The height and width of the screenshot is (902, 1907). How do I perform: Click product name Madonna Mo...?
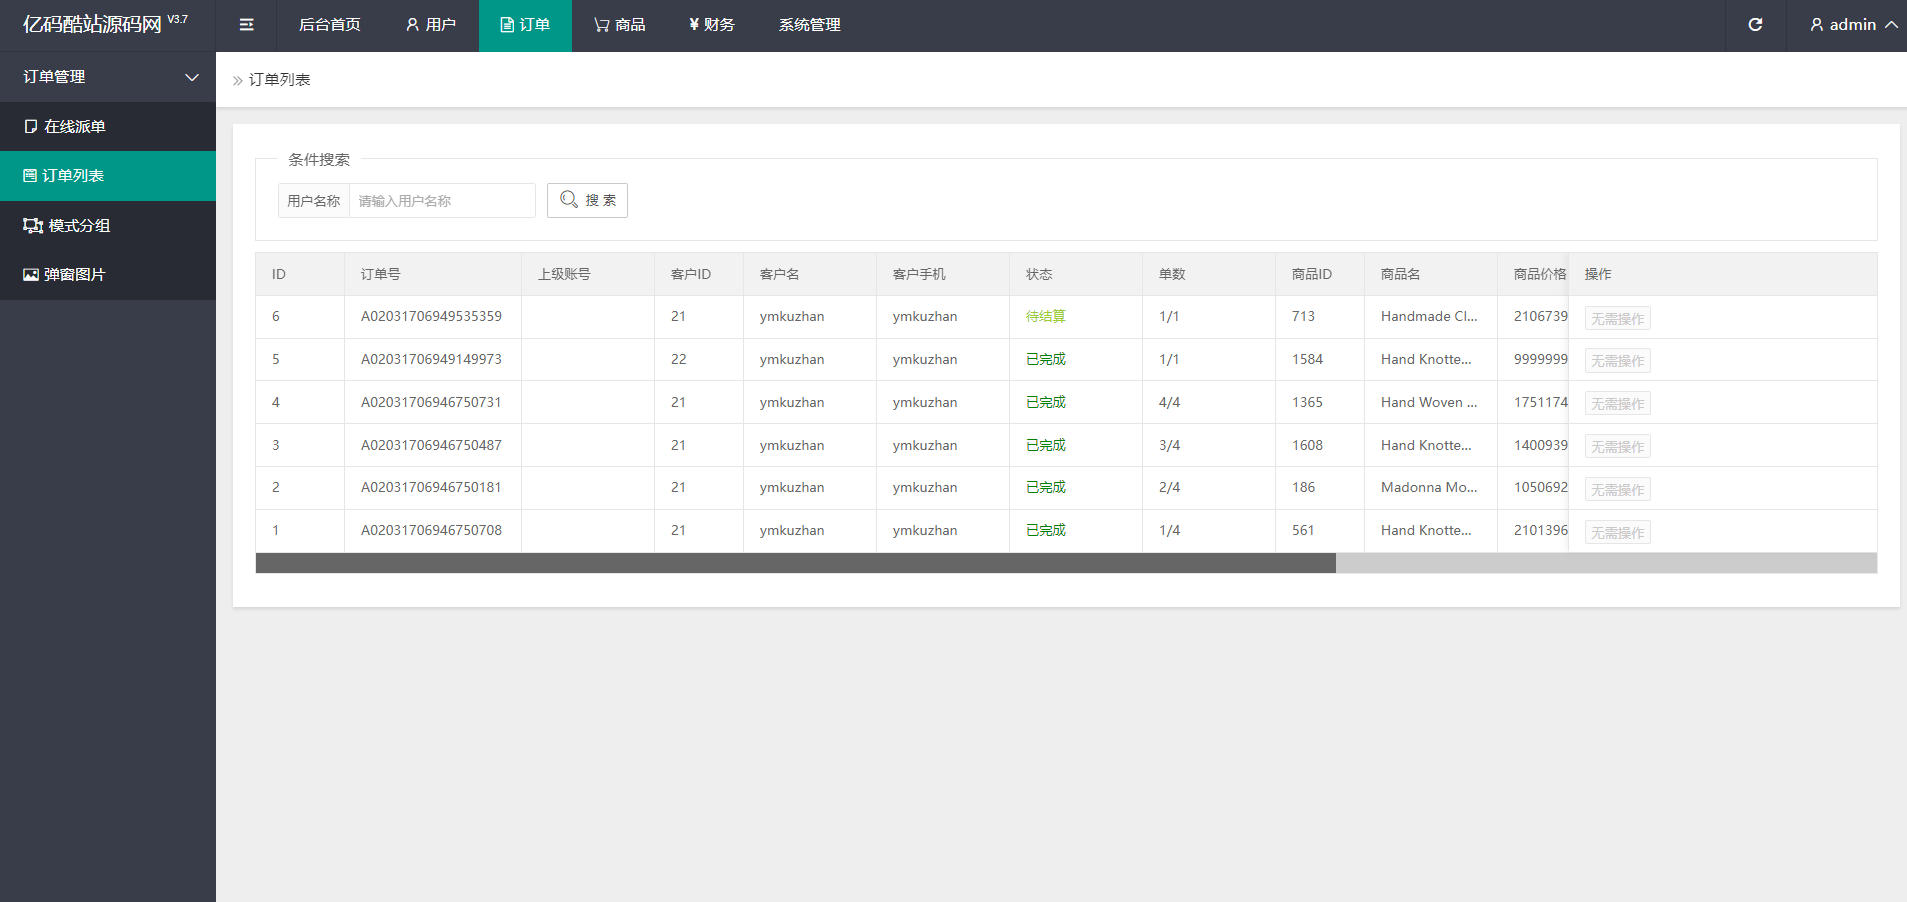tap(1429, 487)
